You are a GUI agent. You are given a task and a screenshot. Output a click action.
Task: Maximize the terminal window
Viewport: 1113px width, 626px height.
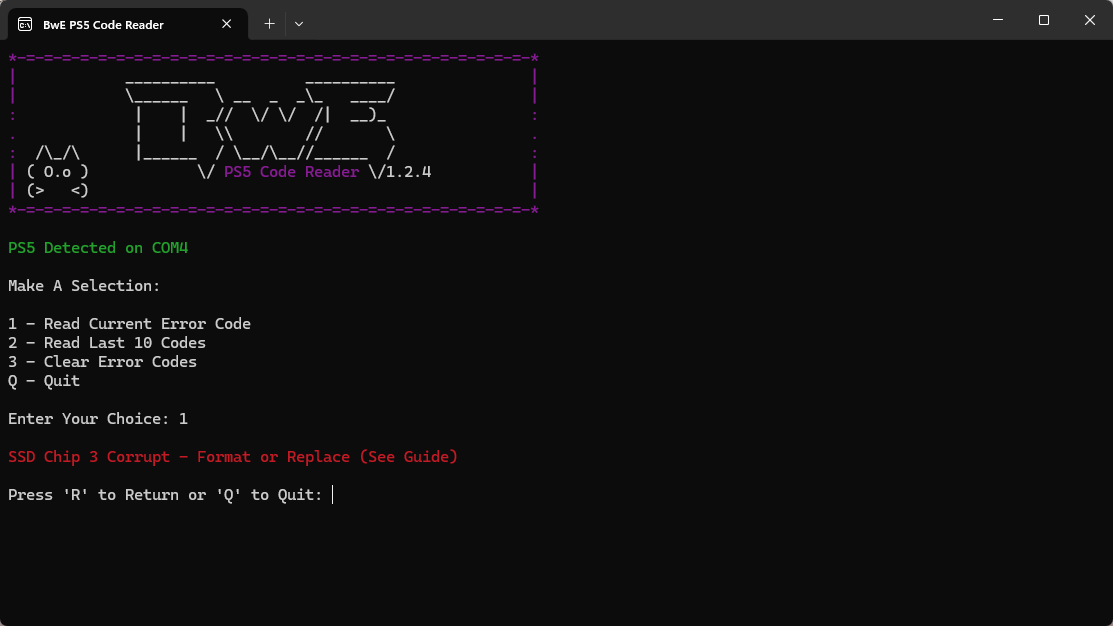pyautogui.click(x=1043, y=20)
